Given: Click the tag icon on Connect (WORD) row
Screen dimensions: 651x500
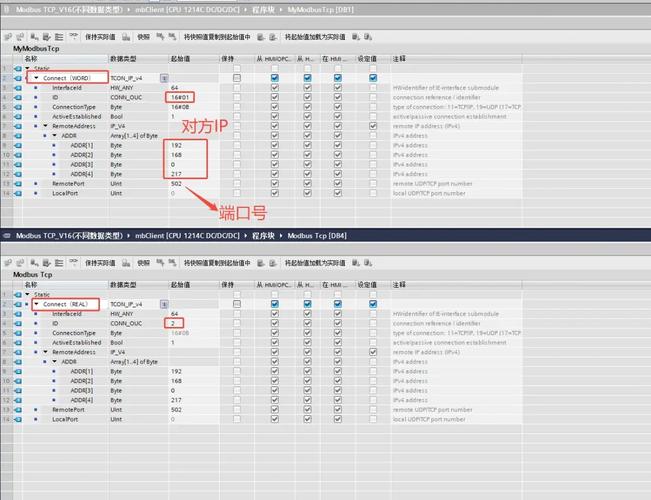Looking at the screenshot, I should [x=17, y=77].
